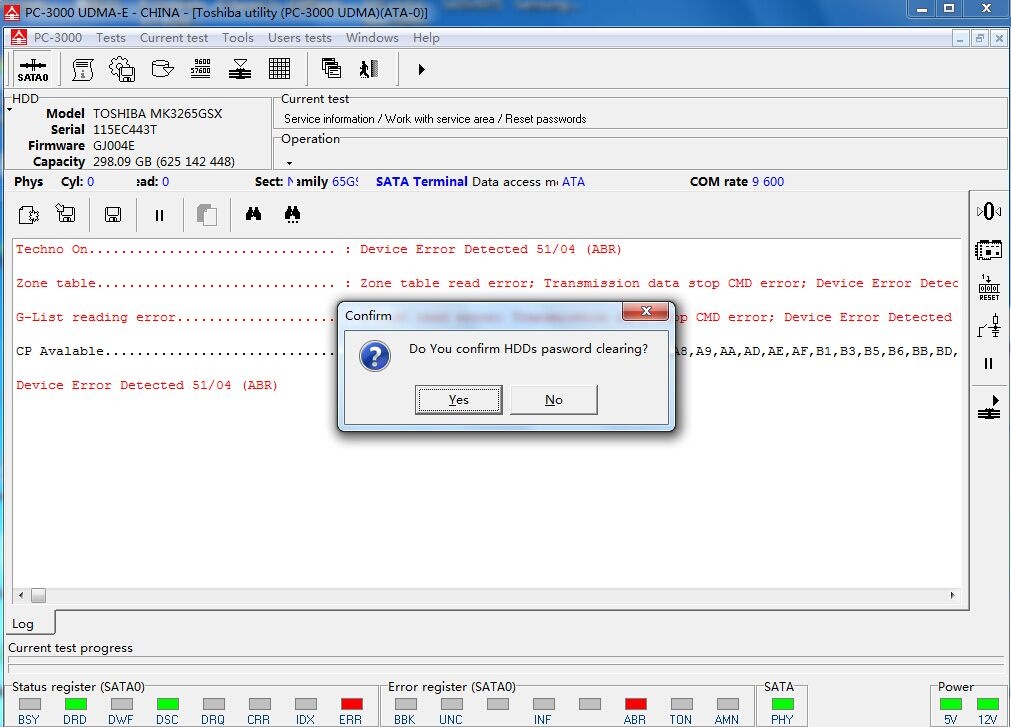Click the ERR status indicator light

(x=351, y=704)
